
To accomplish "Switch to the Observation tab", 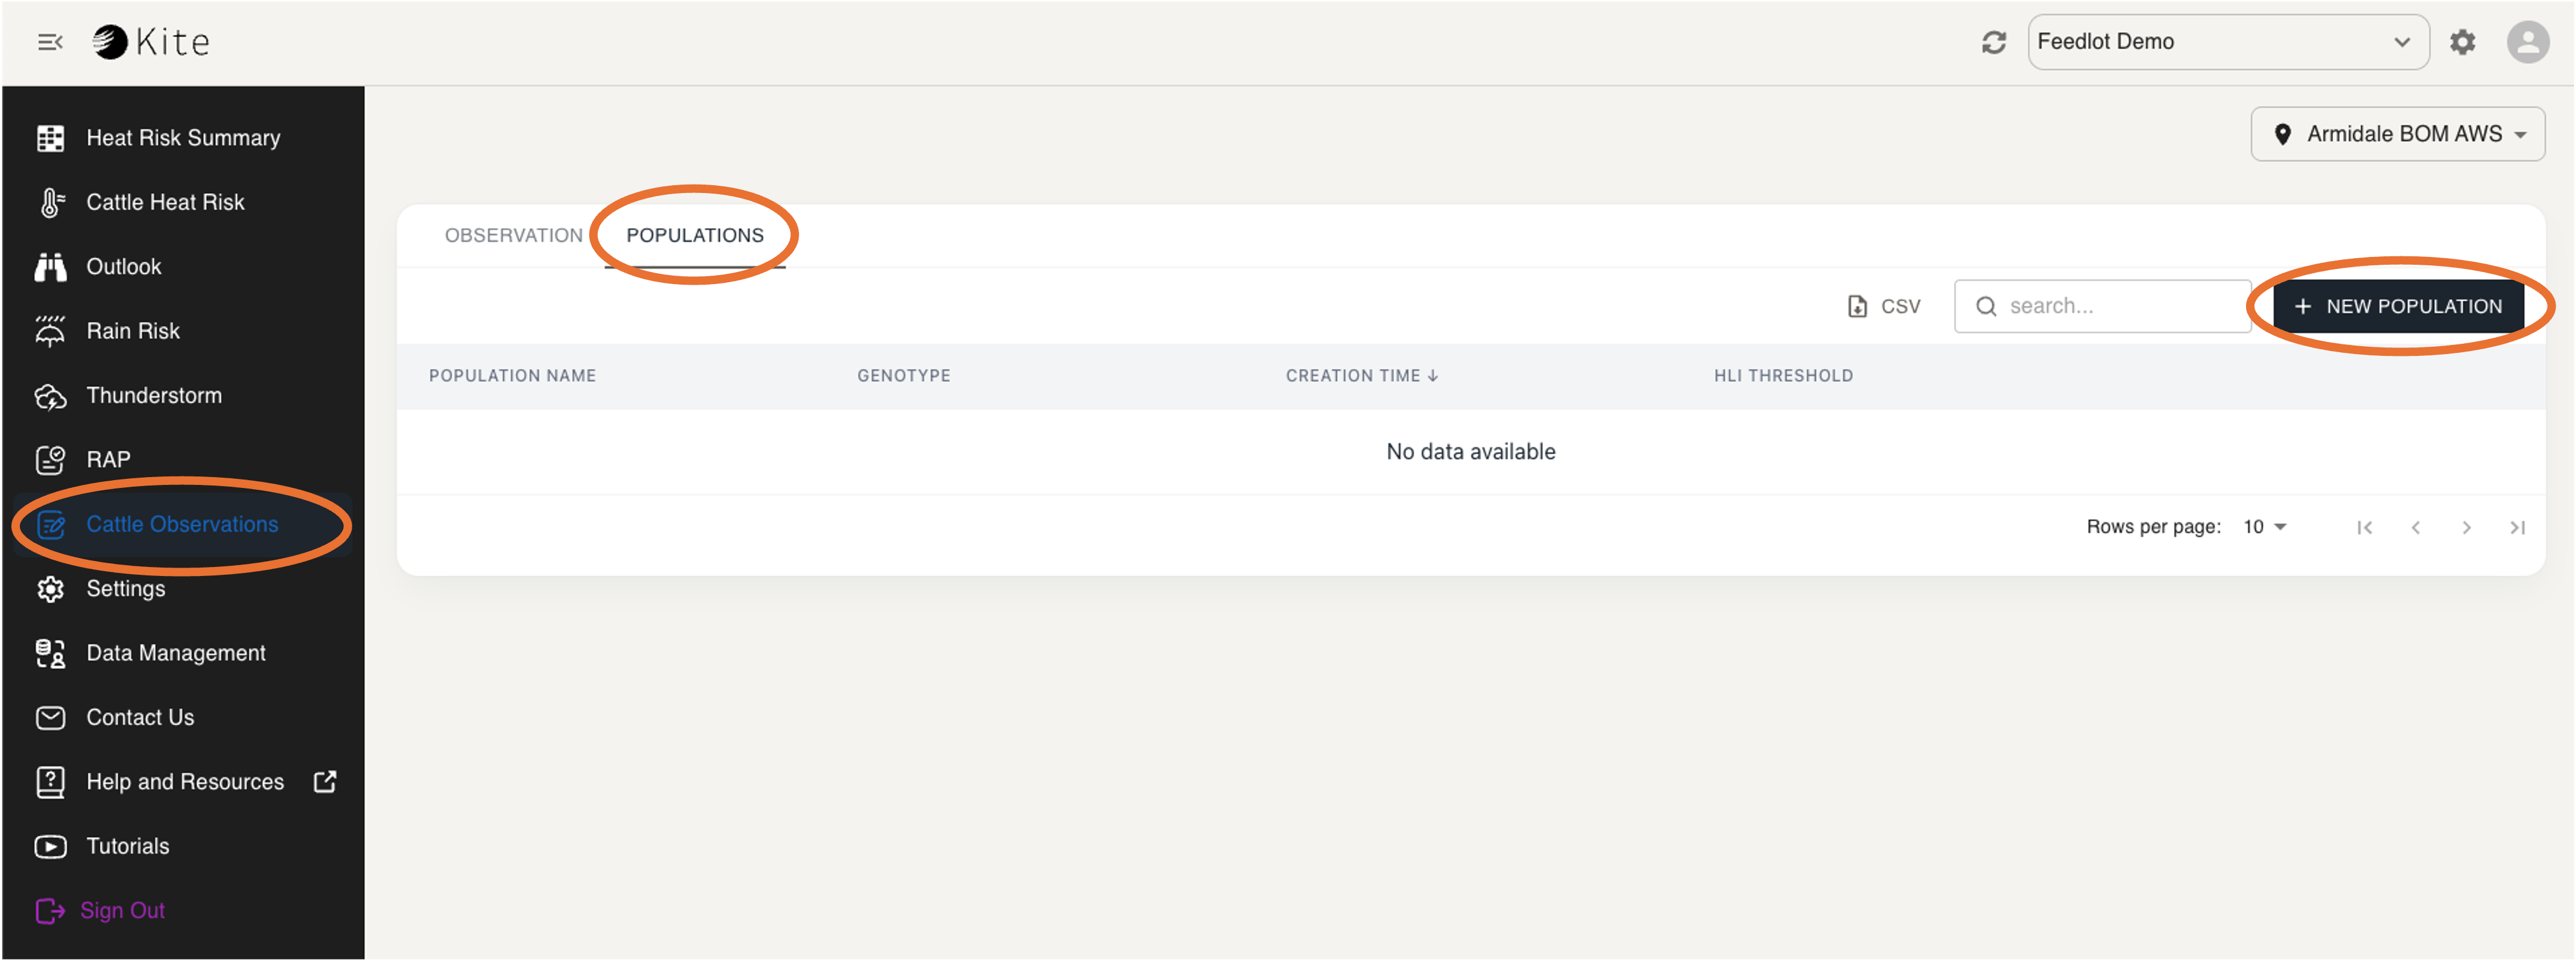I will [x=513, y=235].
